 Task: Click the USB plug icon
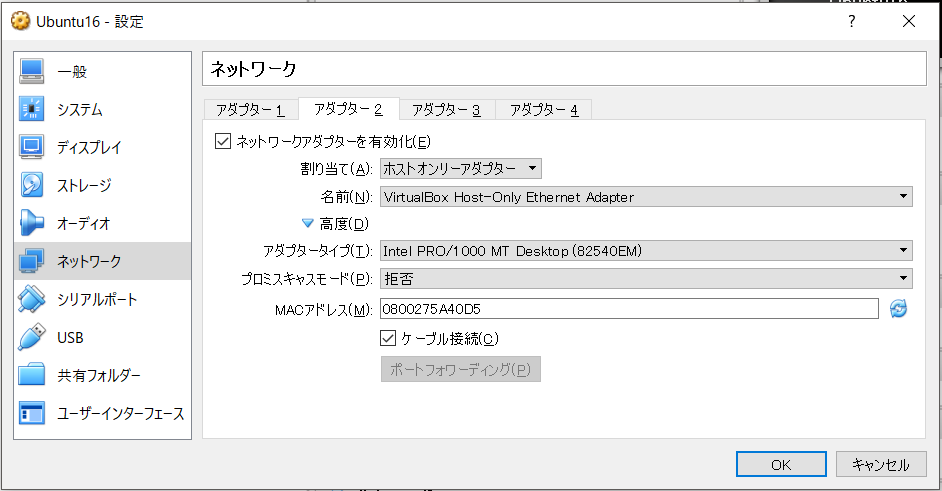pos(31,337)
